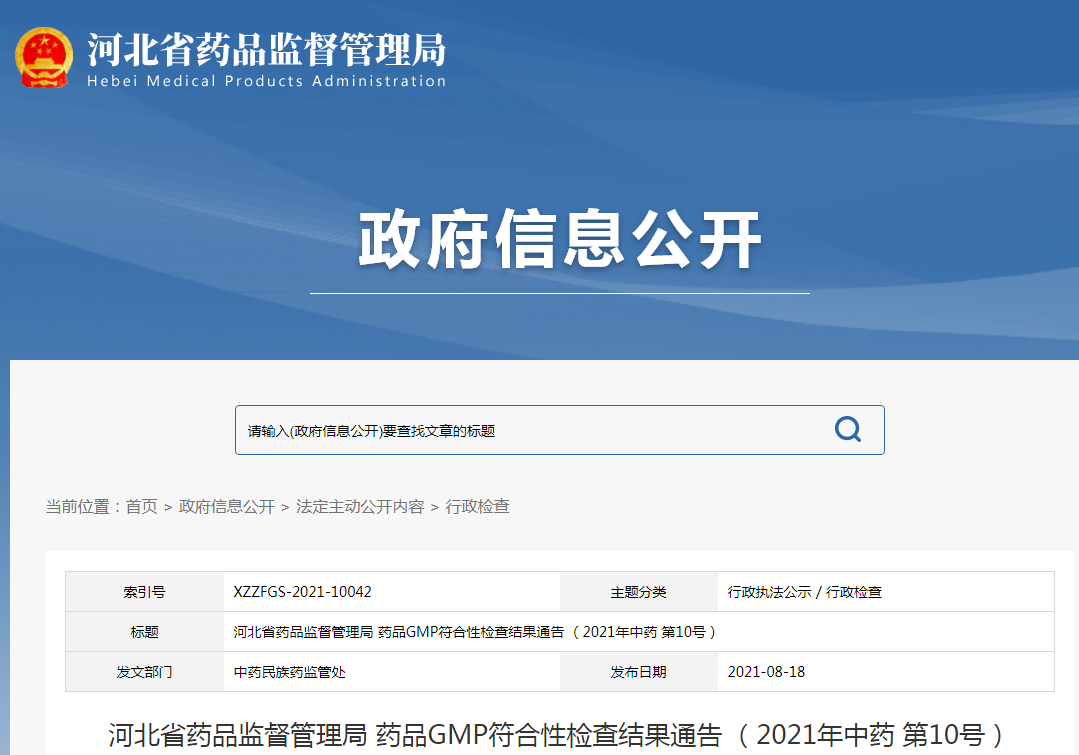Click the 河北省药品监督管理局 site title

[x=267, y=50]
